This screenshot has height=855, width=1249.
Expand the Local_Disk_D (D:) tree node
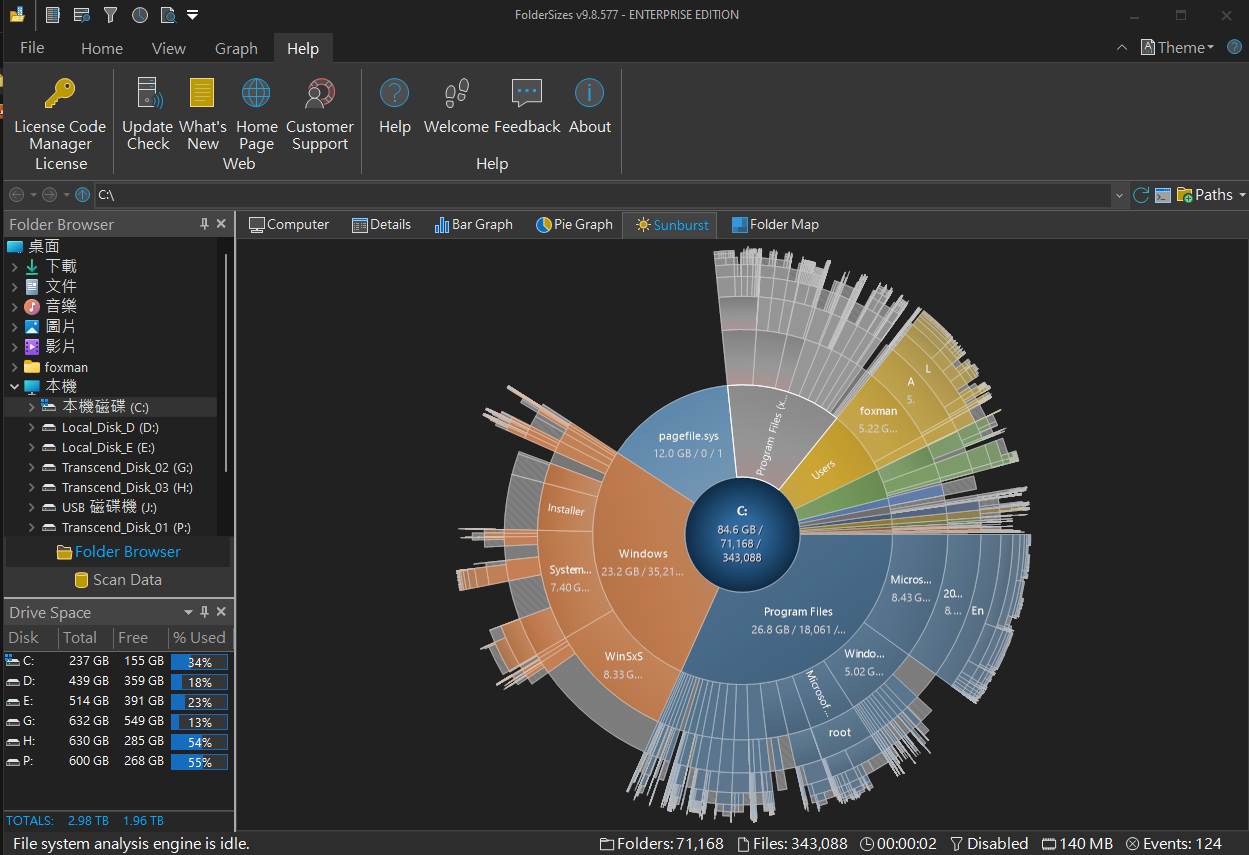[x=31, y=428]
